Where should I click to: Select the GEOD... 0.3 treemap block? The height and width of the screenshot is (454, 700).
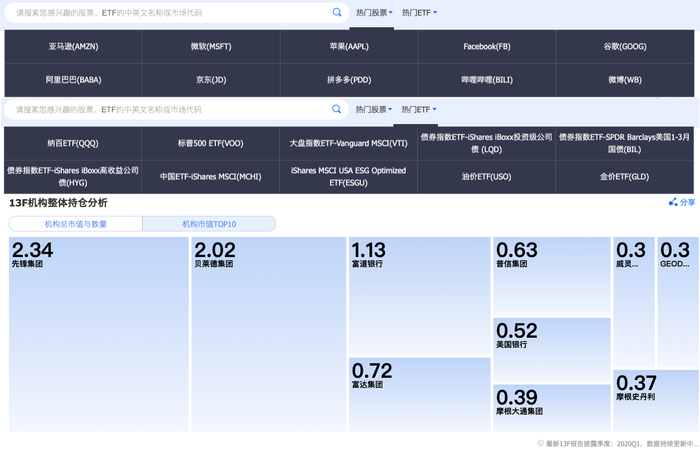tap(678, 302)
